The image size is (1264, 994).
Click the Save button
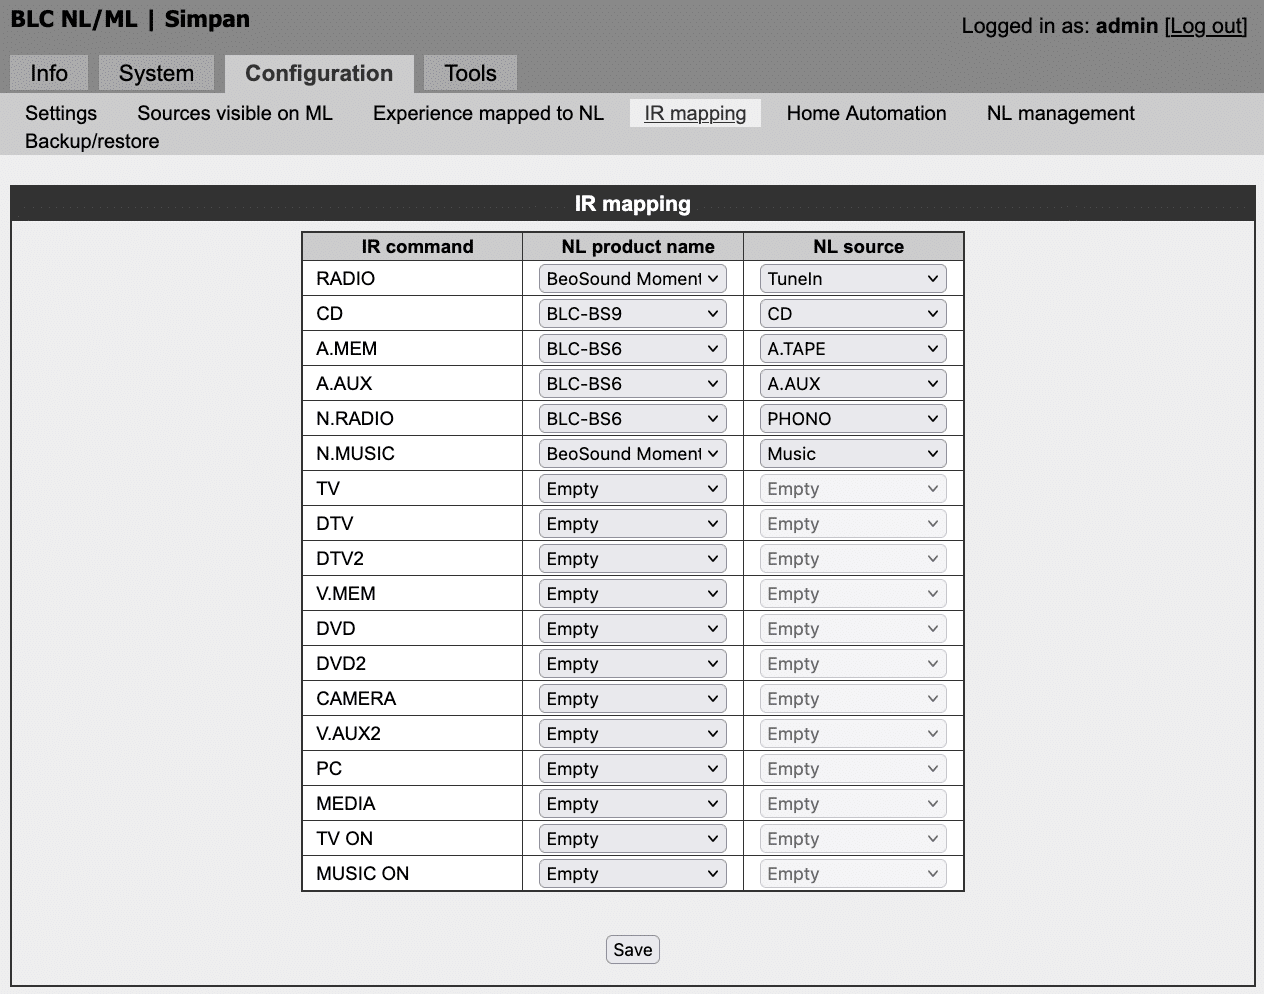[632, 950]
